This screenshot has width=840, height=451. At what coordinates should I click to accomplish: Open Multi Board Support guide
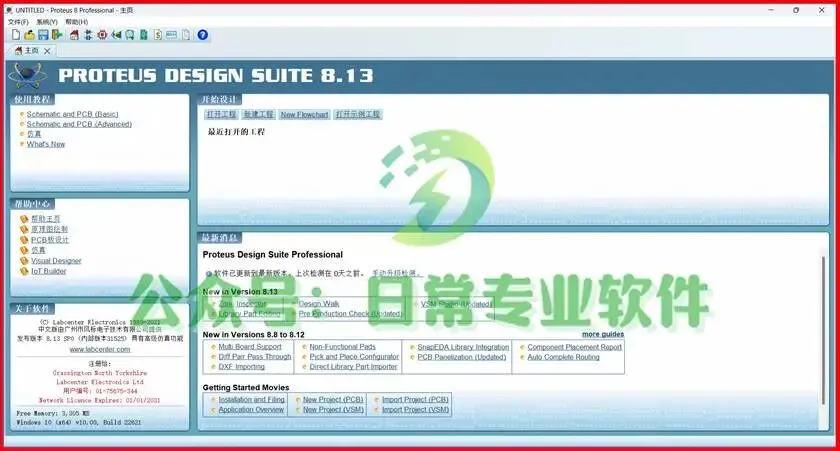250,347
